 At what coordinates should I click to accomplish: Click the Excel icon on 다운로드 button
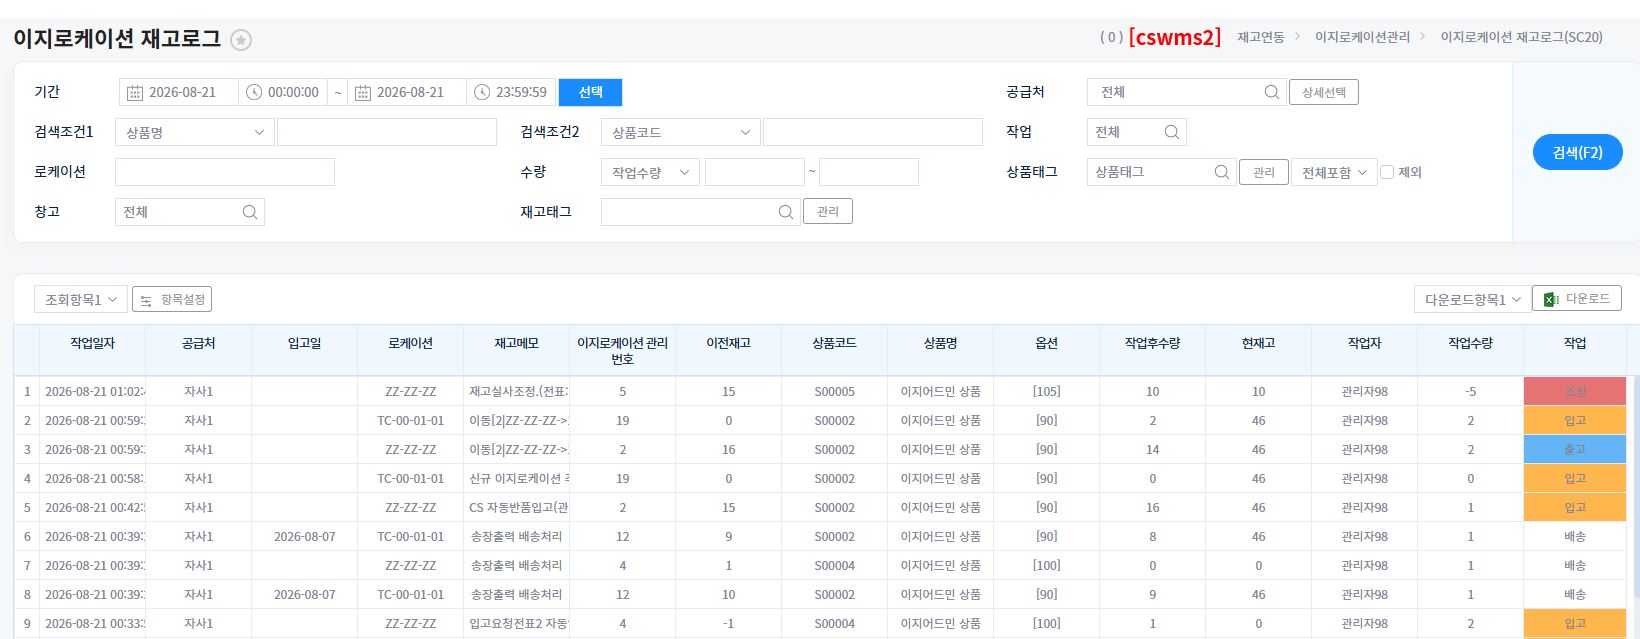(x=1551, y=299)
